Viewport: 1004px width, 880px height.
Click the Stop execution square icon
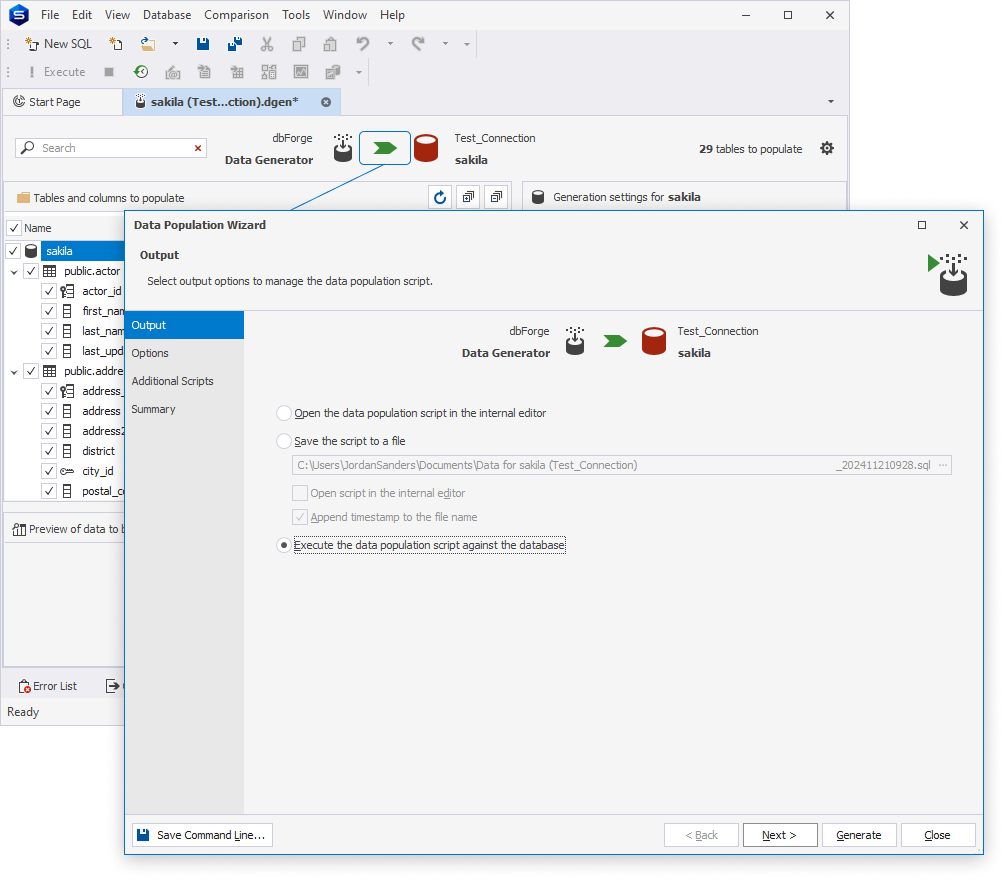[109, 72]
